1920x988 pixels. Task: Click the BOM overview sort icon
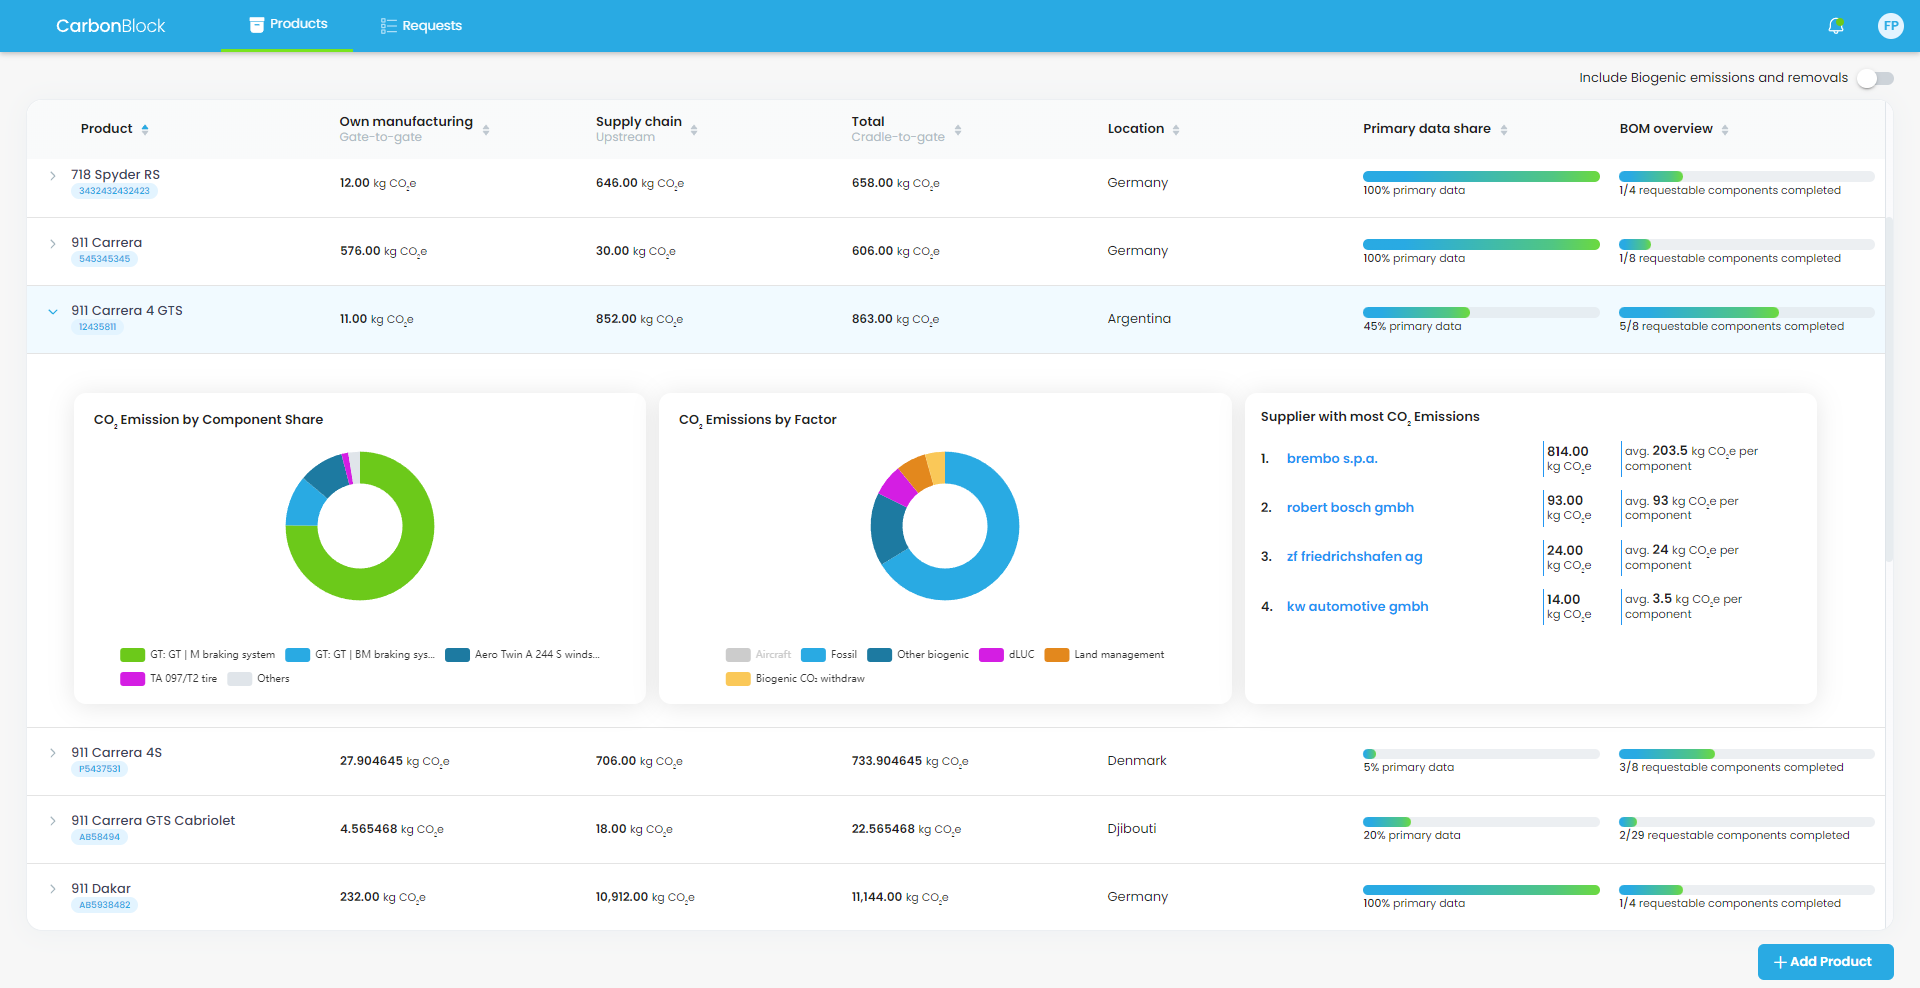(1725, 130)
